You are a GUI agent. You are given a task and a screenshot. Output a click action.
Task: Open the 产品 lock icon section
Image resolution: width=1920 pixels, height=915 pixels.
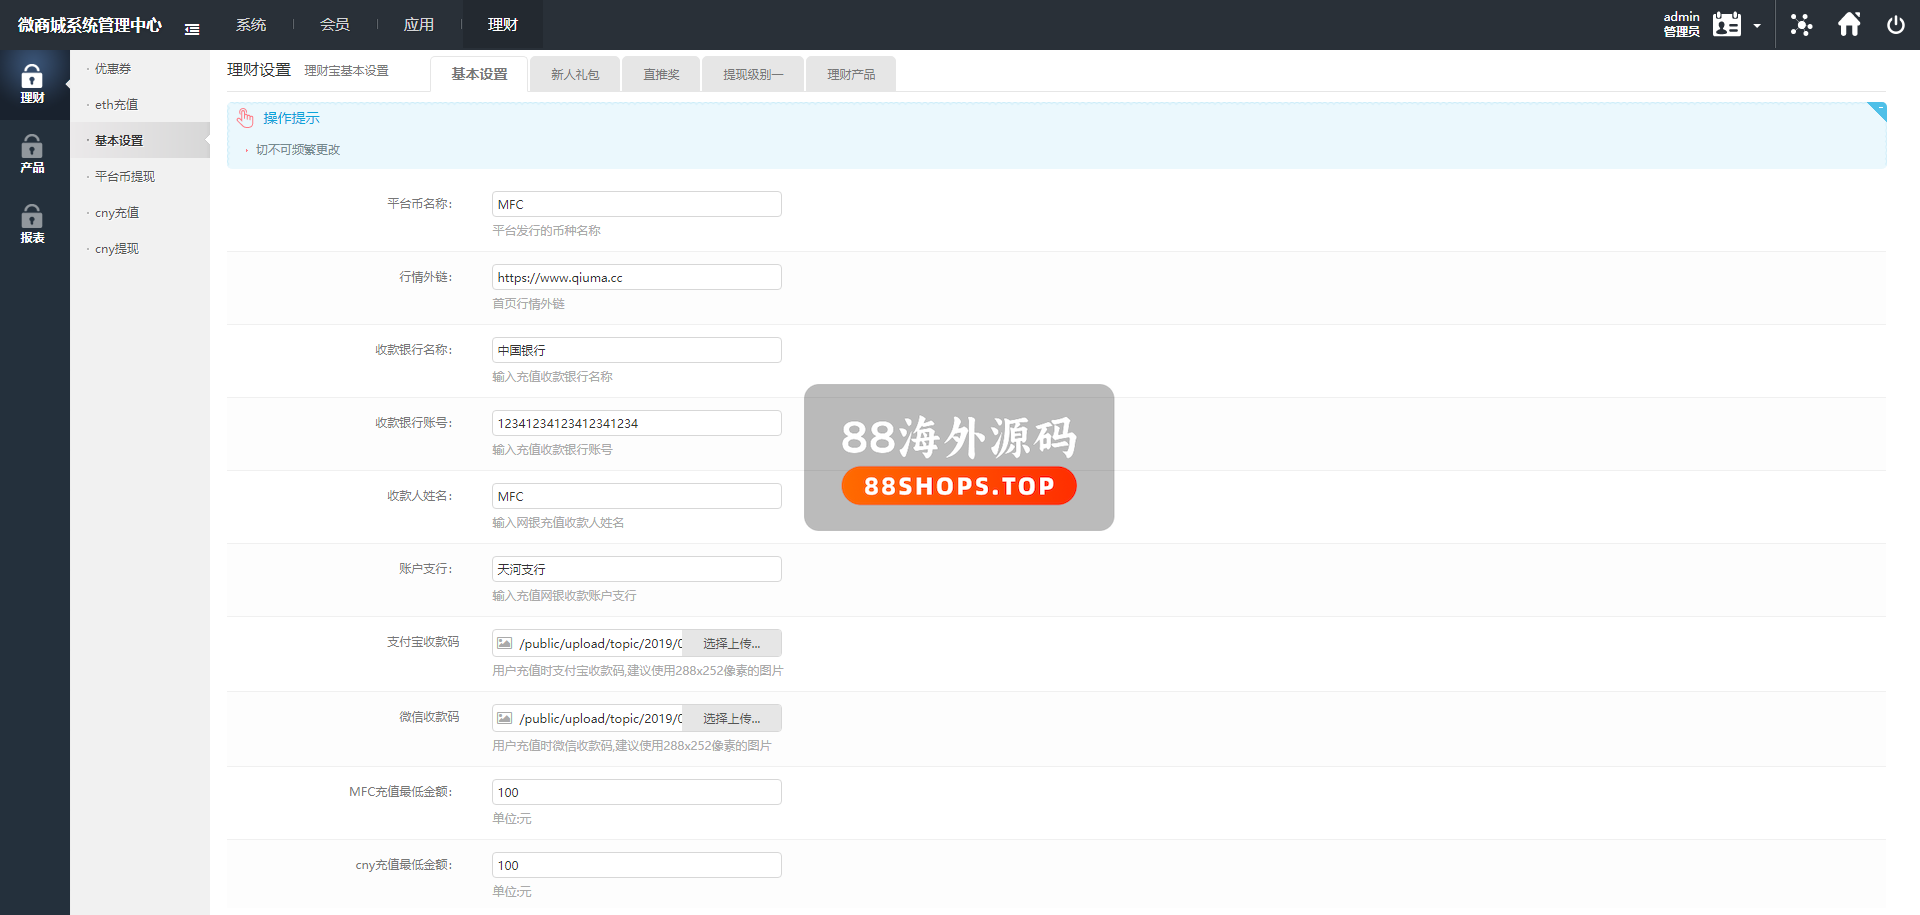click(32, 154)
